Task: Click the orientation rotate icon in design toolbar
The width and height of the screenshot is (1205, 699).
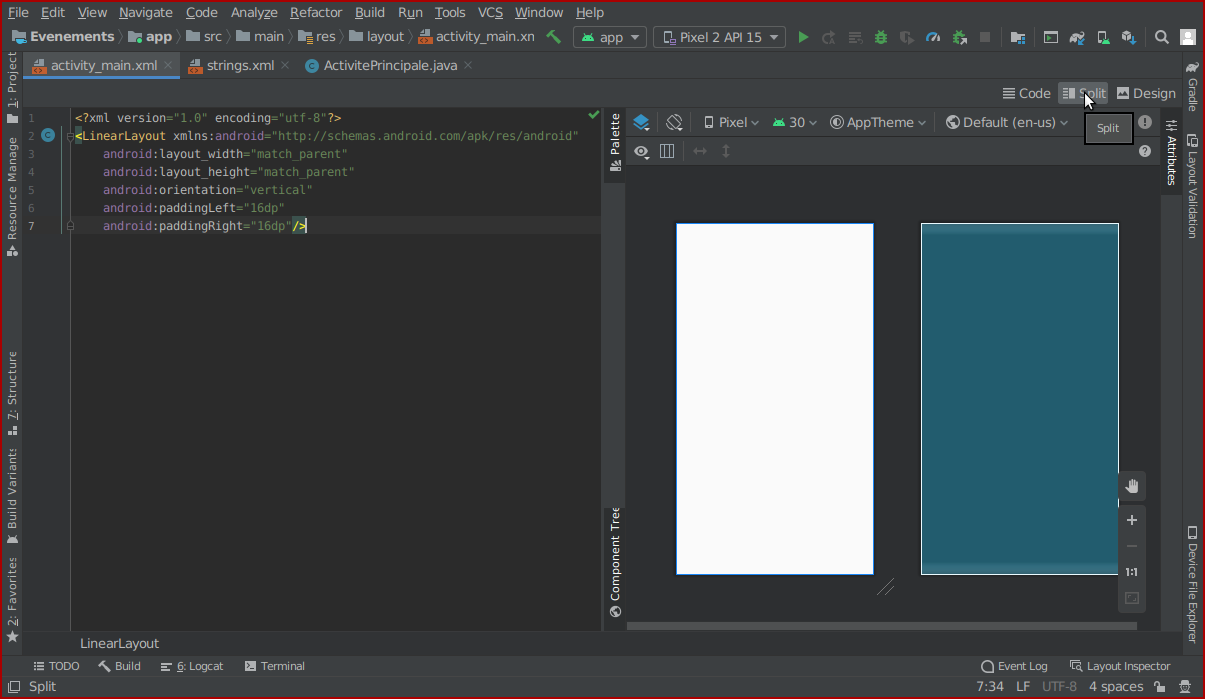Action: [674, 122]
